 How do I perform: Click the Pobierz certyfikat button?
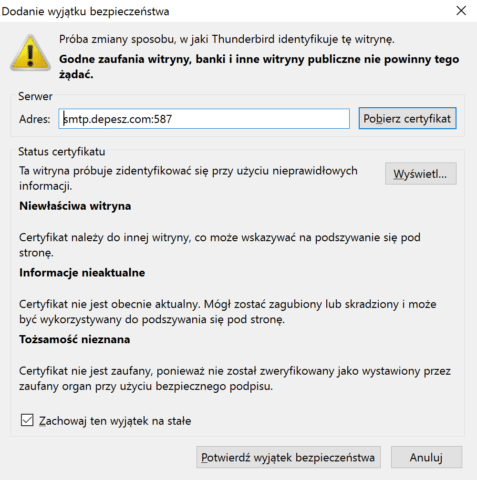pyautogui.click(x=407, y=118)
